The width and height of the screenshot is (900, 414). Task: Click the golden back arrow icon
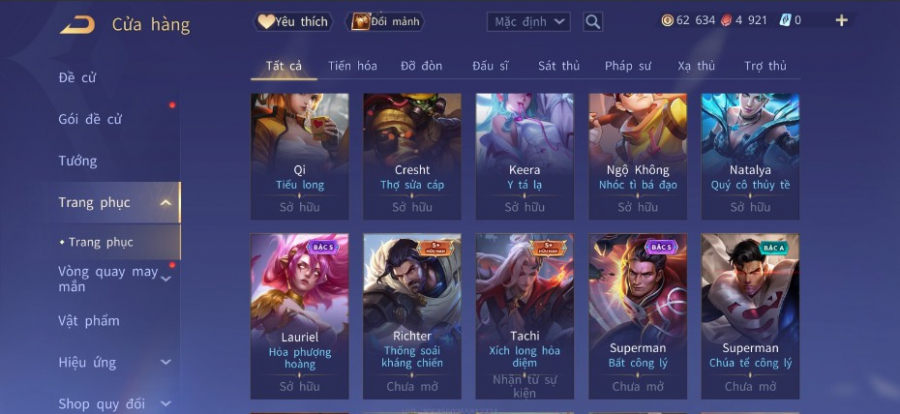[77, 25]
